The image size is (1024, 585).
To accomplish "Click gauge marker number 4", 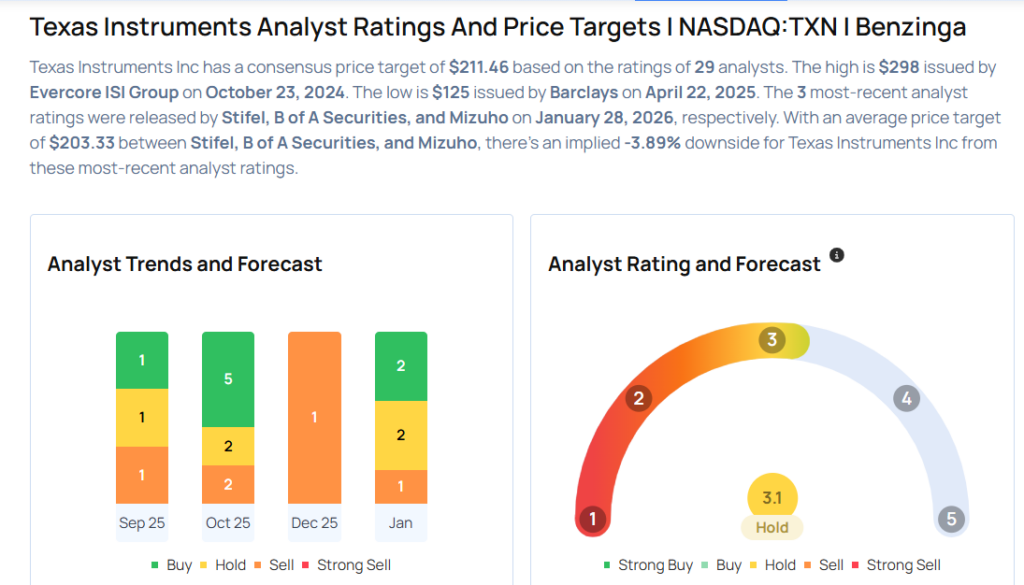I will click(906, 399).
